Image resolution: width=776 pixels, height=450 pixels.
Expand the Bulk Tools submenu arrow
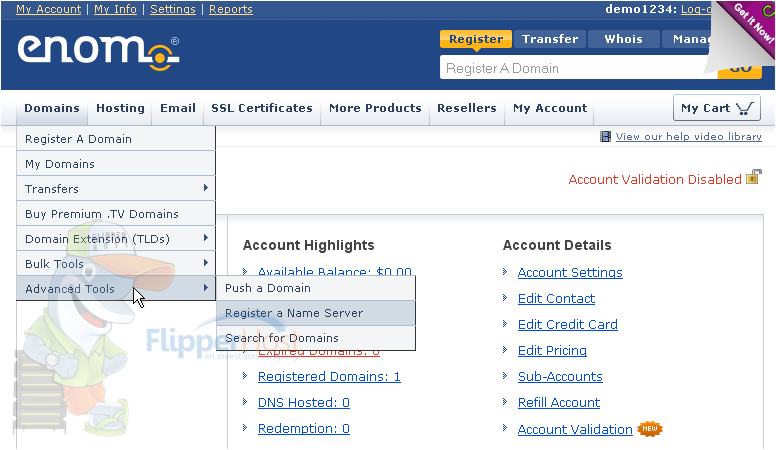(205, 262)
